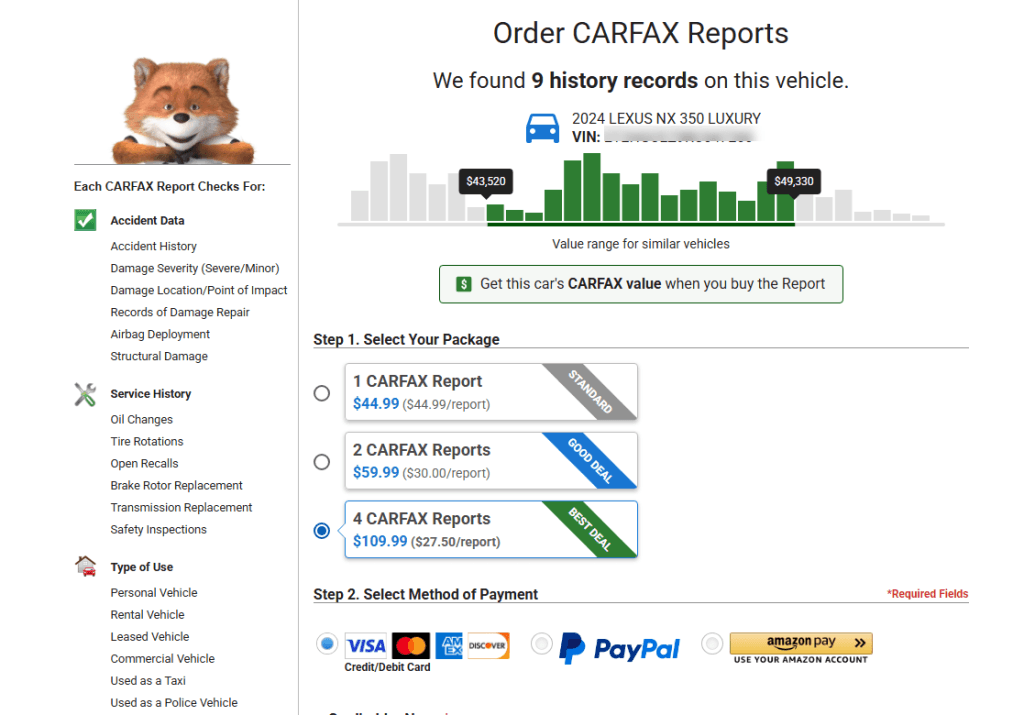Click the Open Recalls item
This screenshot has height=715, width=1024.
[144, 464]
